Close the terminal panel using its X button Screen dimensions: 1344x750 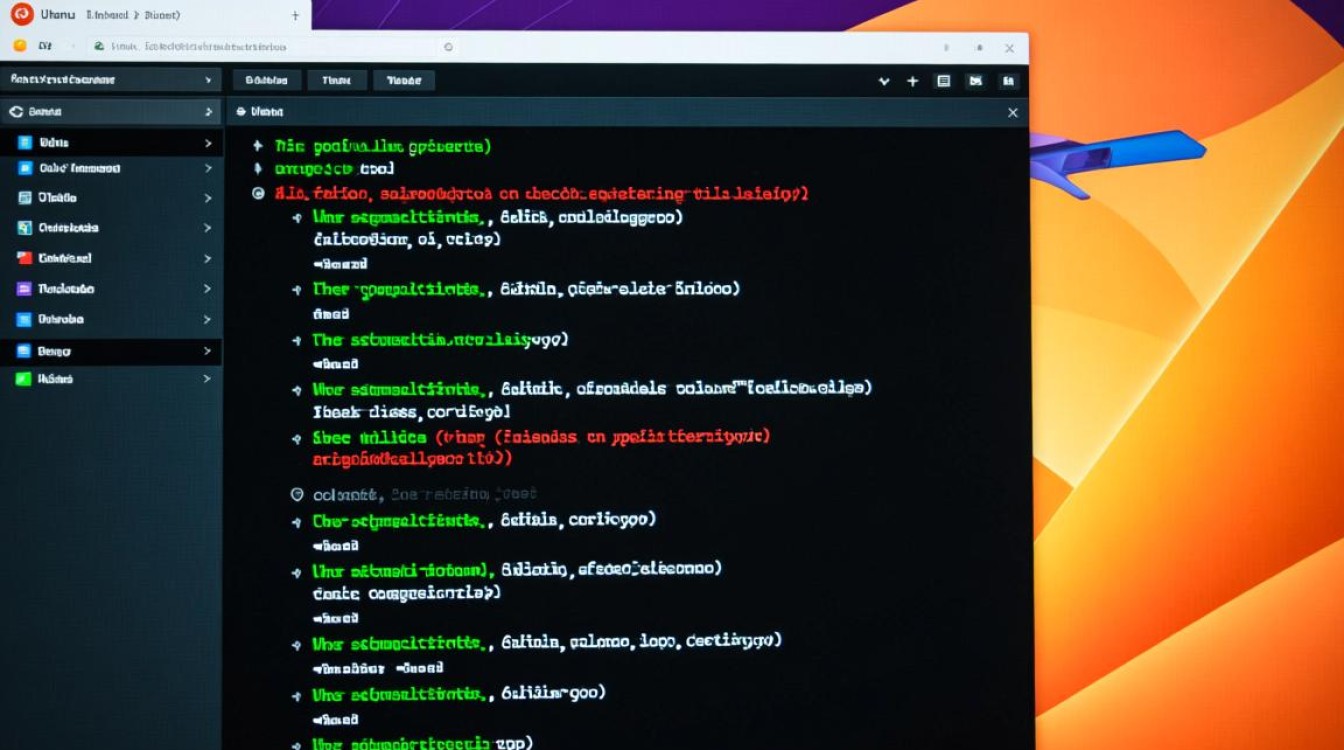1012,113
